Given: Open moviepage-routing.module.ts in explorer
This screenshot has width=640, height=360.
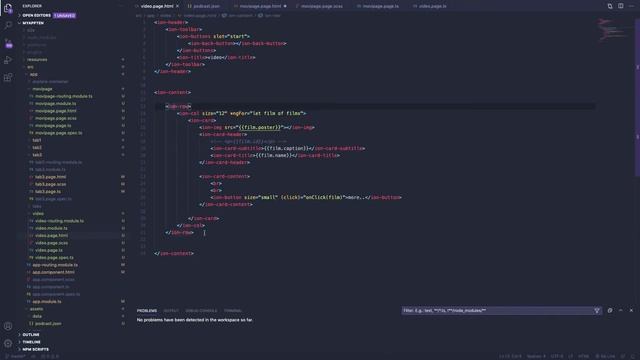Looking at the screenshot, I should tap(64, 96).
